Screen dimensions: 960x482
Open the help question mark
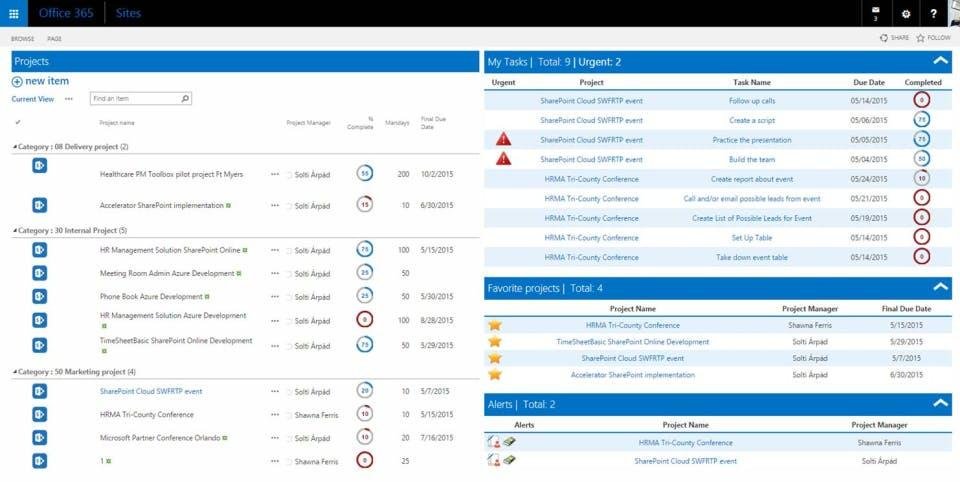933,13
